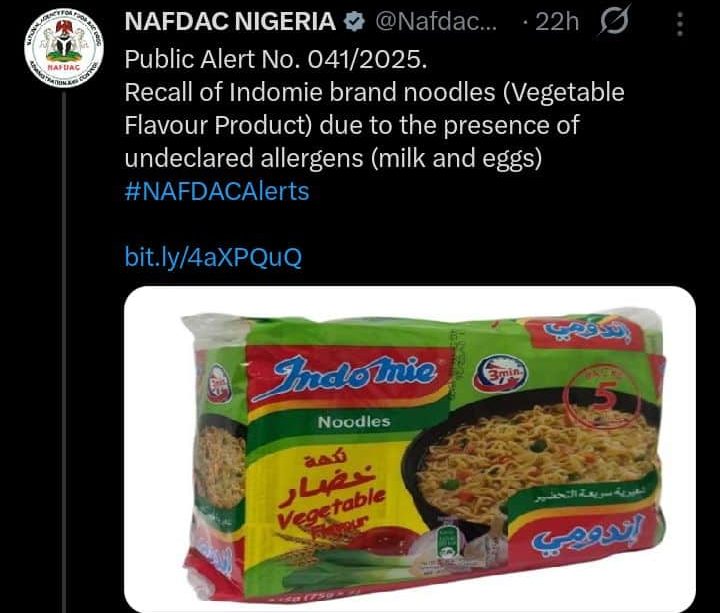The width and height of the screenshot is (720, 613).
Task: Click the blue '3 min' badge beside logo
Action: coord(502,376)
